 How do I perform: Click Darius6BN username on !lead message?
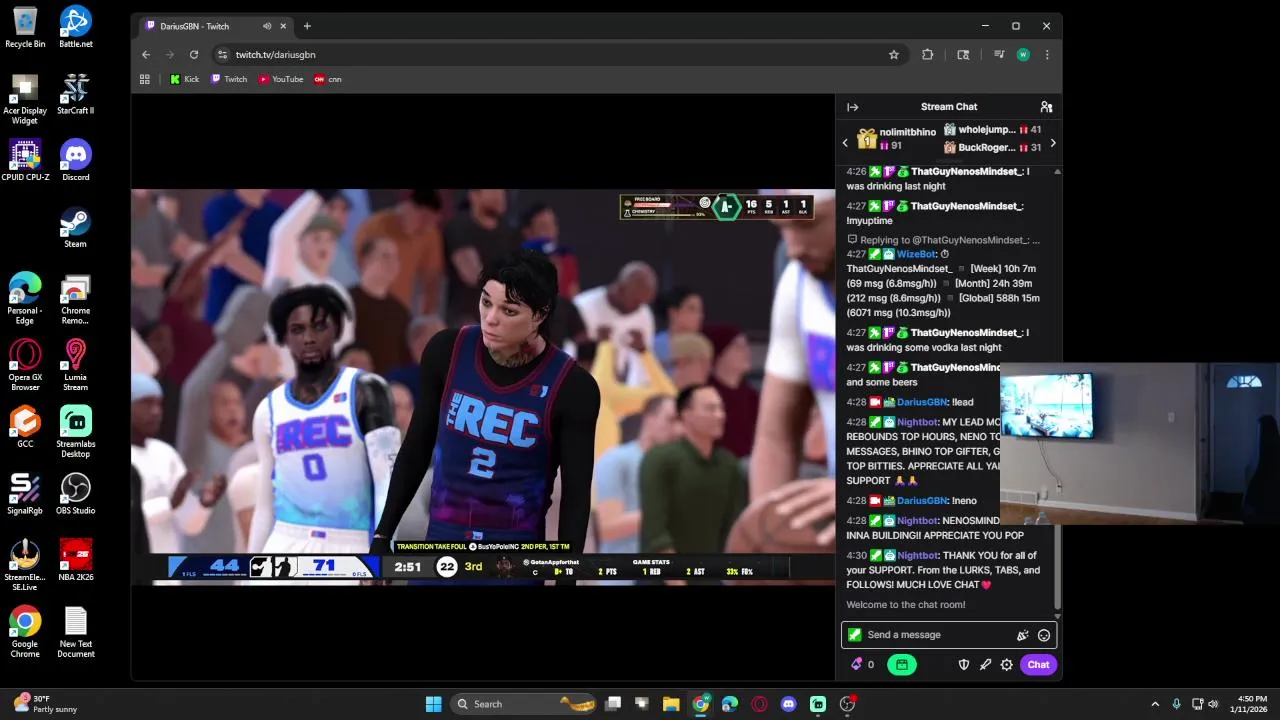point(922,402)
